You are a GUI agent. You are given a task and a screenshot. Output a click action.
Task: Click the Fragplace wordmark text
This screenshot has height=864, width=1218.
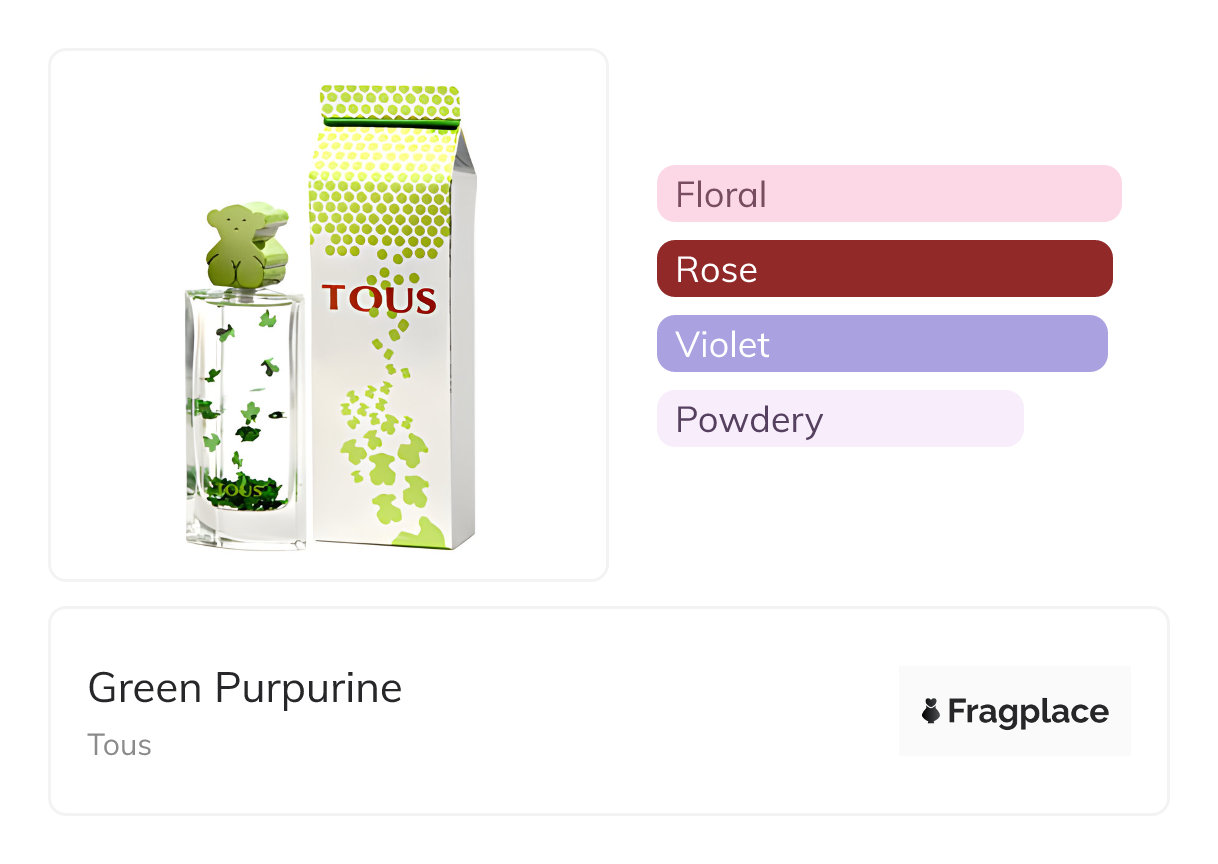click(1027, 711)
